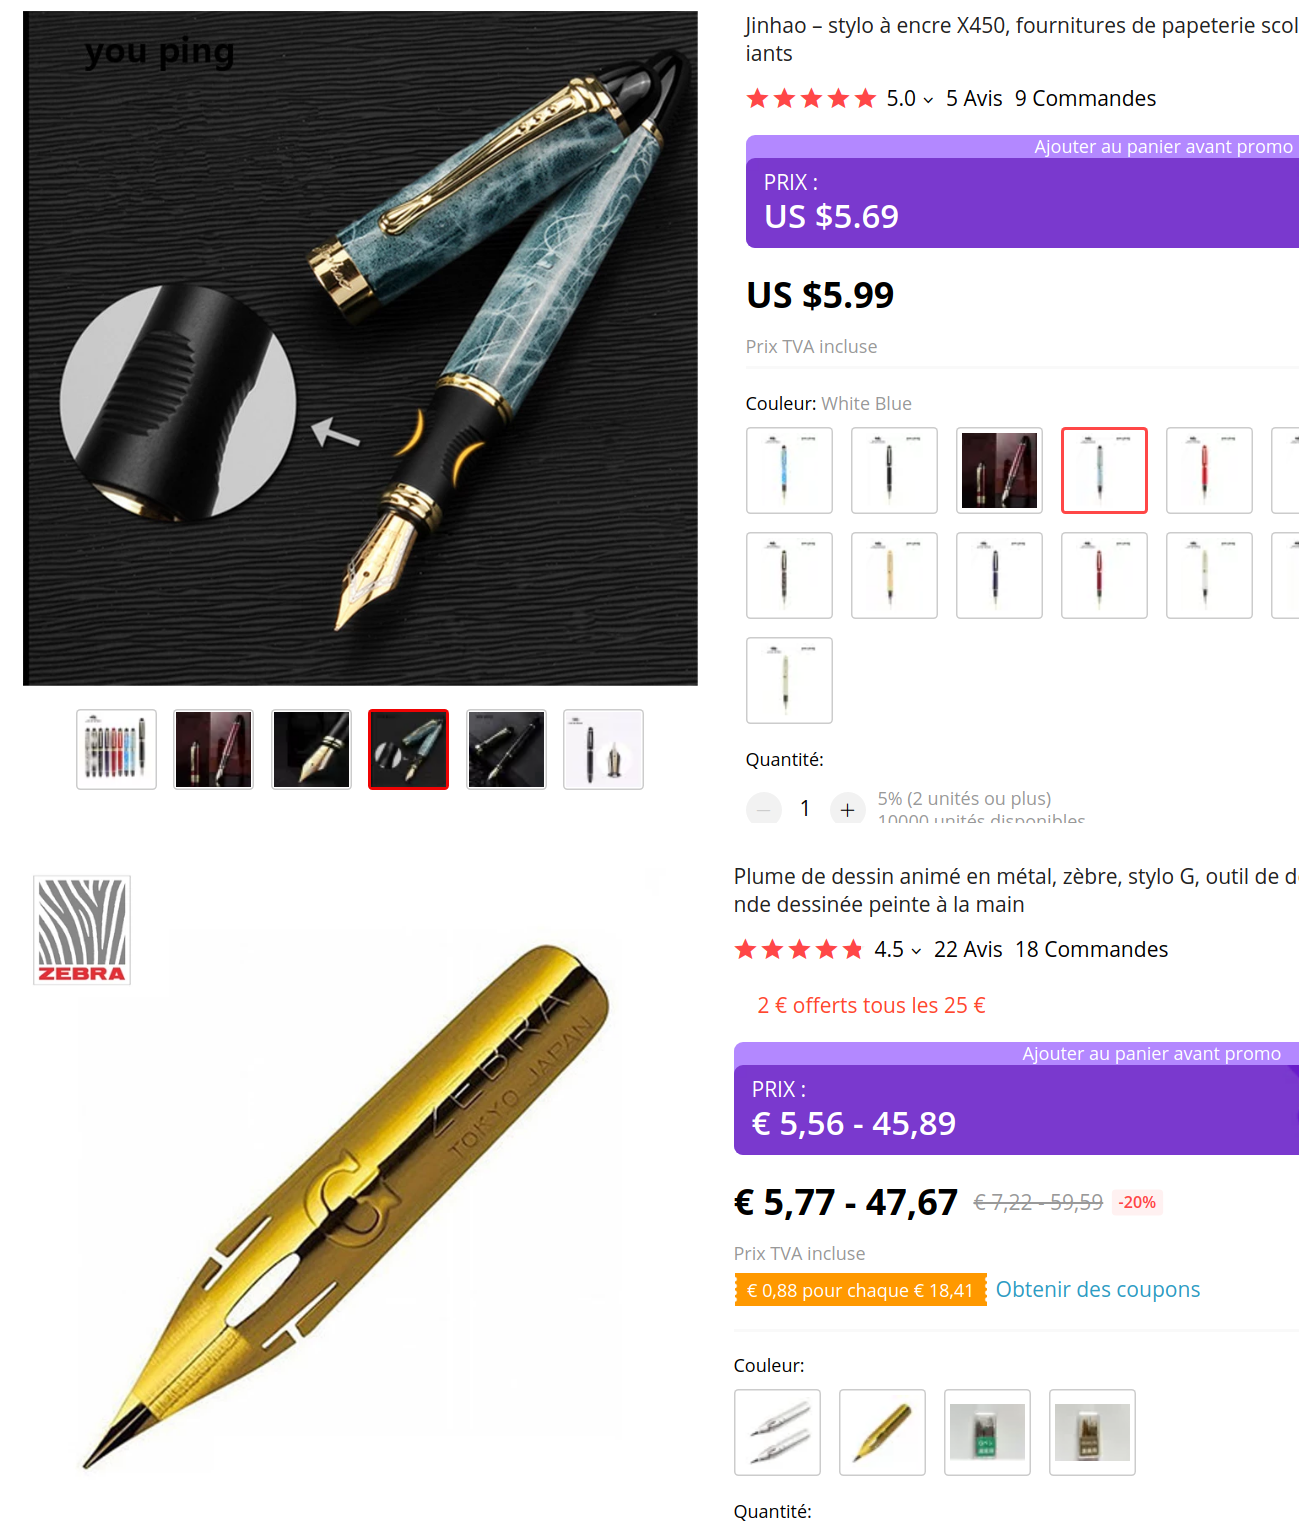The height and width of the screenshot is (1530, 1299).
Task: Open the 5 Avis reviews link
Action: pos(974,98)
